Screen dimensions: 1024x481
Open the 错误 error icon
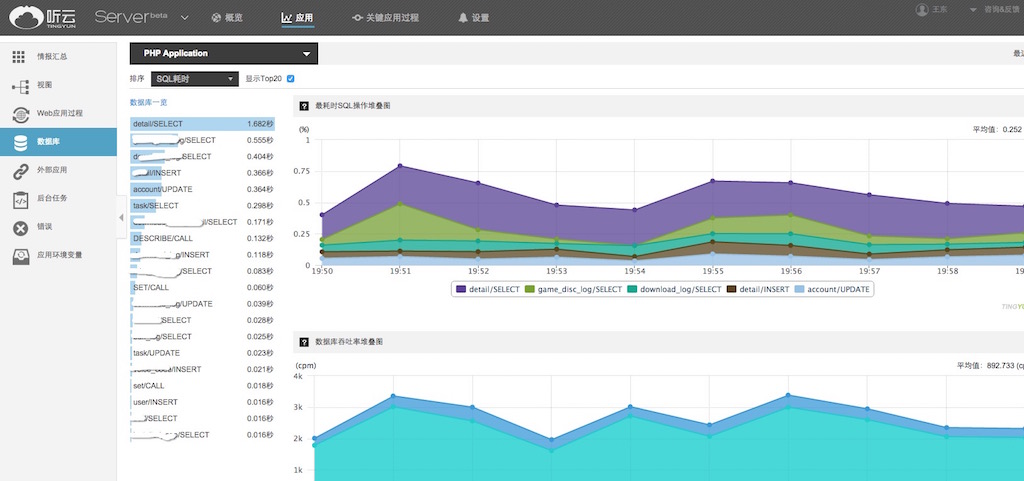(x=20, y=228)
